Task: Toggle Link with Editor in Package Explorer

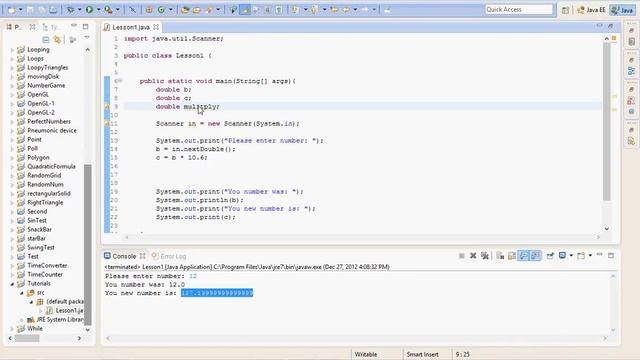Action: pos(57,40)
